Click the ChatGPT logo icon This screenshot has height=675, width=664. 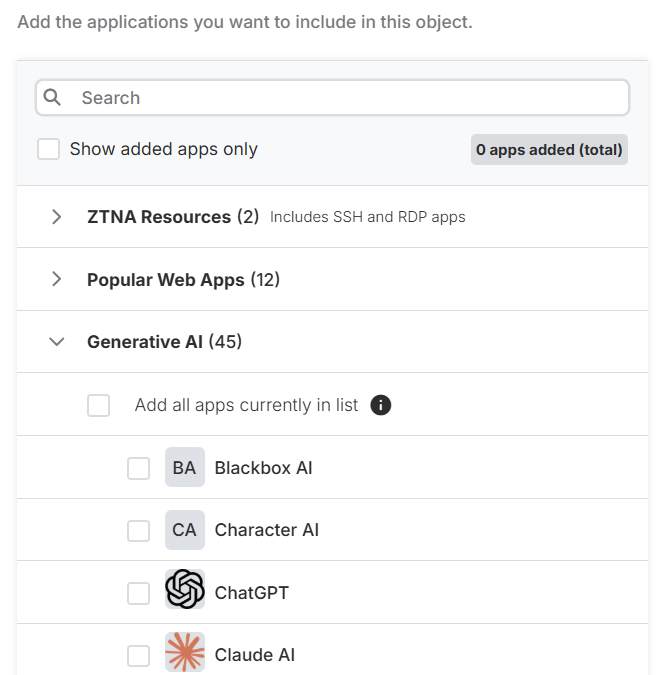(185, 589)
